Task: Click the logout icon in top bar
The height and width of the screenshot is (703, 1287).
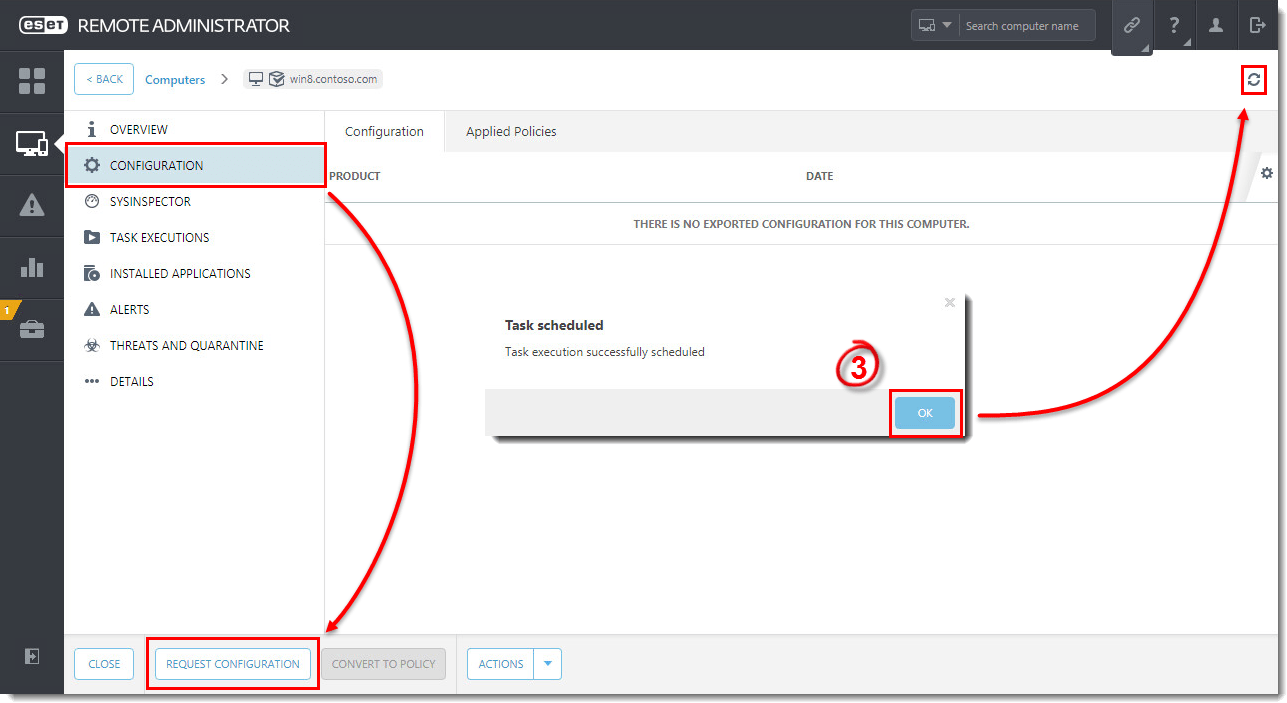Action: 1257,26
